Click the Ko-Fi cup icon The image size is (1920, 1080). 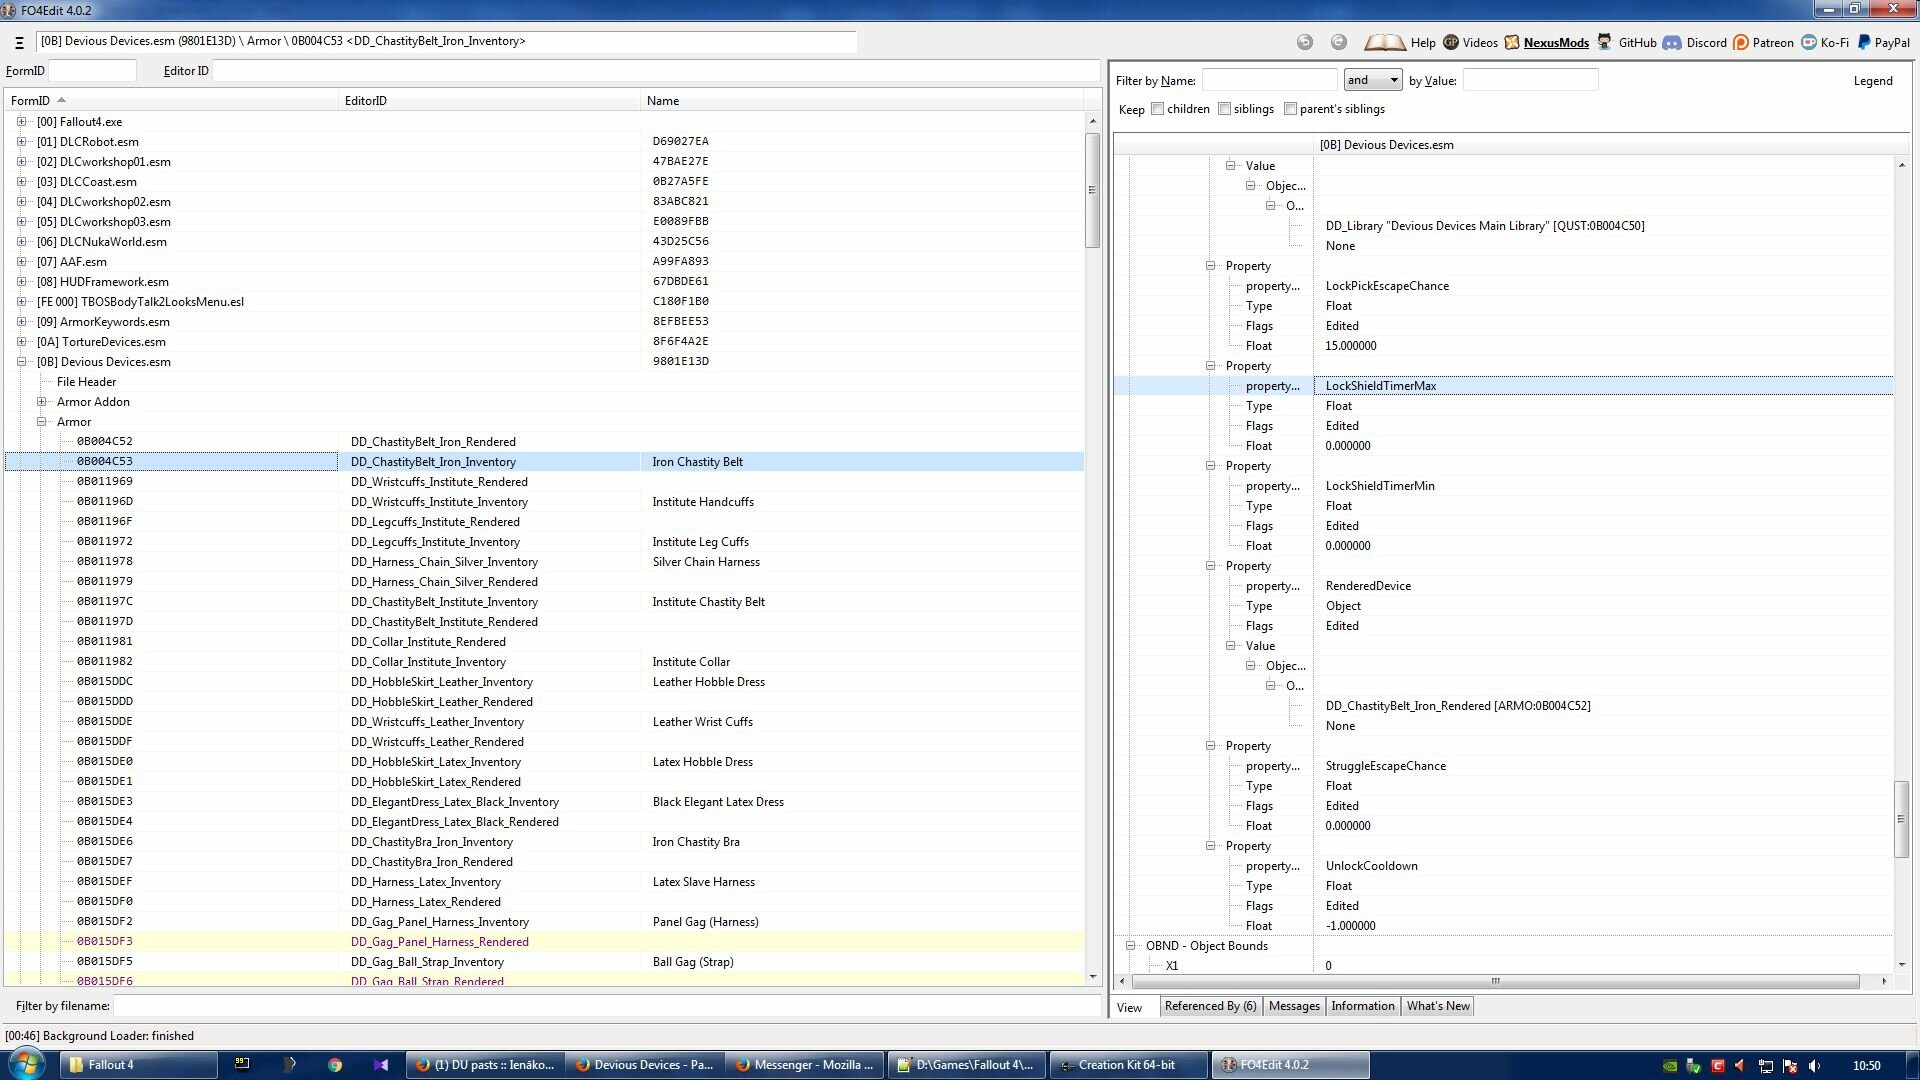pyautogui.click(x=1809, y=42)
